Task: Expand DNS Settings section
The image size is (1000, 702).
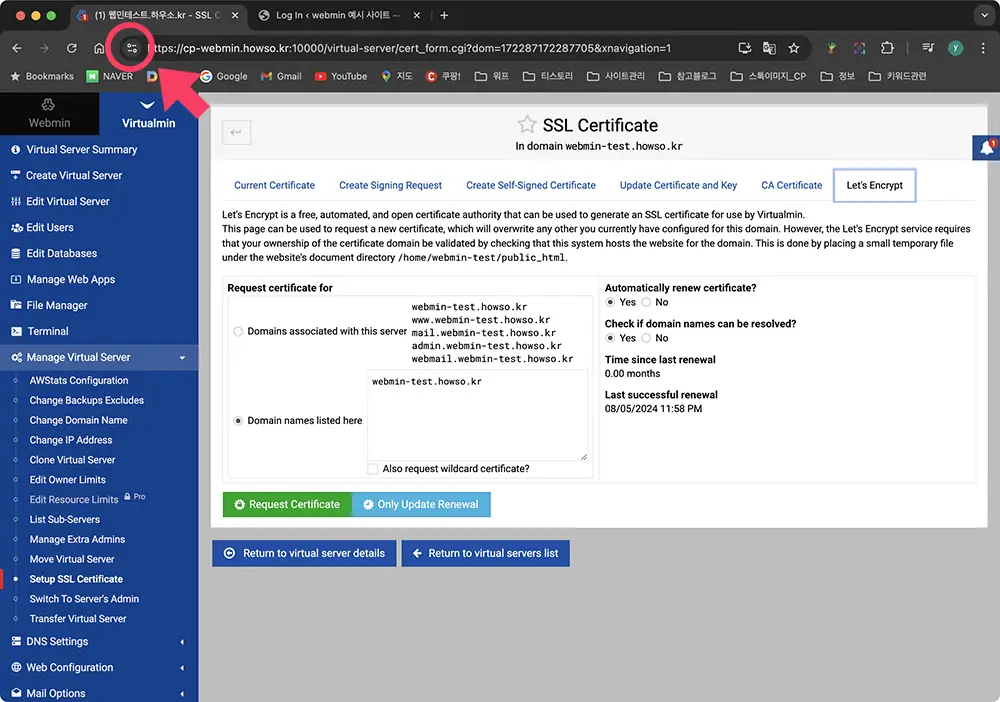Action: (99, 641)
